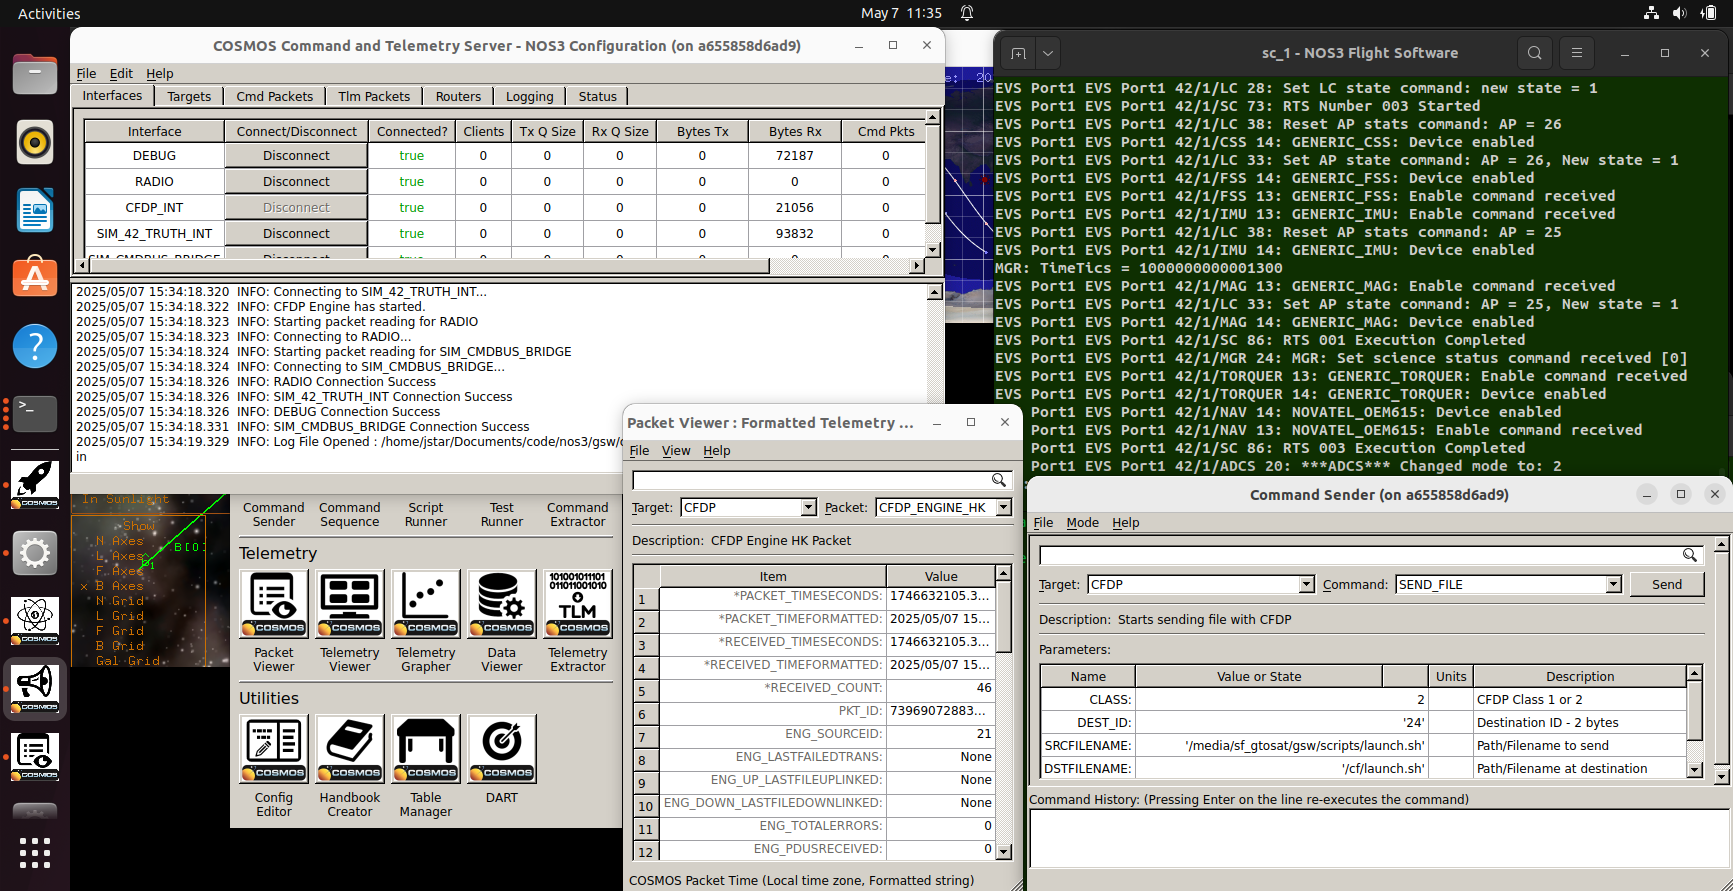Image resolution: width=1733 pixels, height=891 pixels.
Task: Open the Mode menu in Command Sender
Action: [1083, 523]
